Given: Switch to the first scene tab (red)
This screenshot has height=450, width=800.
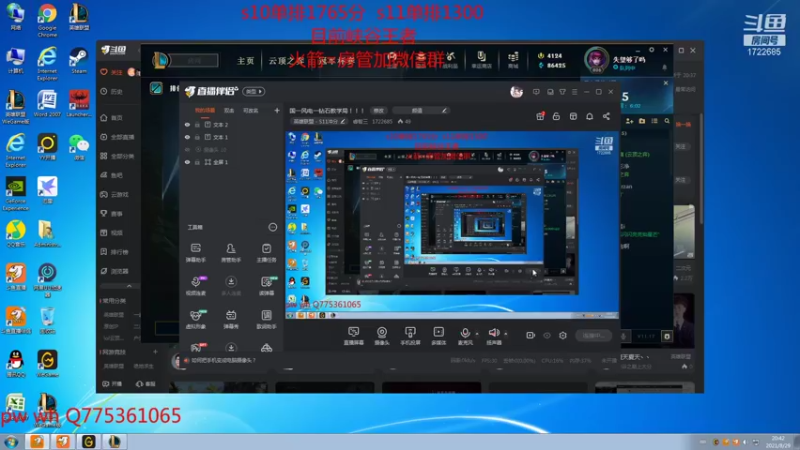Looking at the screenshot, I should pos(205,110).
